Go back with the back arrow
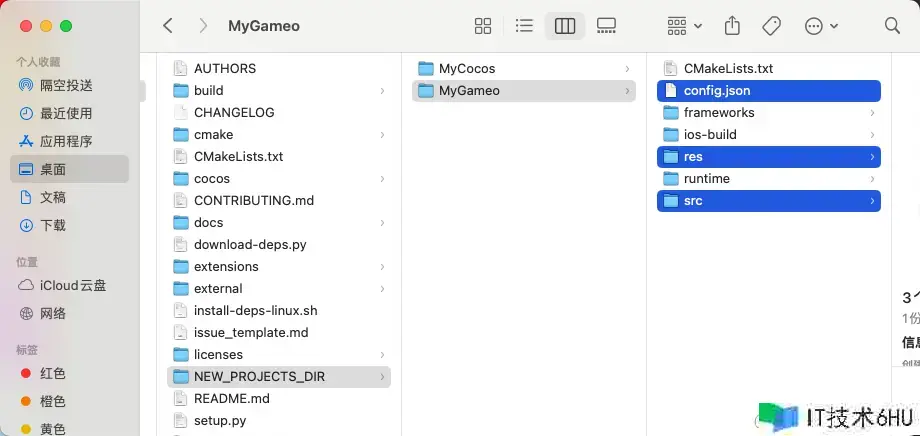Viewport: 920px width, 436px height. (x=168, y=26)
